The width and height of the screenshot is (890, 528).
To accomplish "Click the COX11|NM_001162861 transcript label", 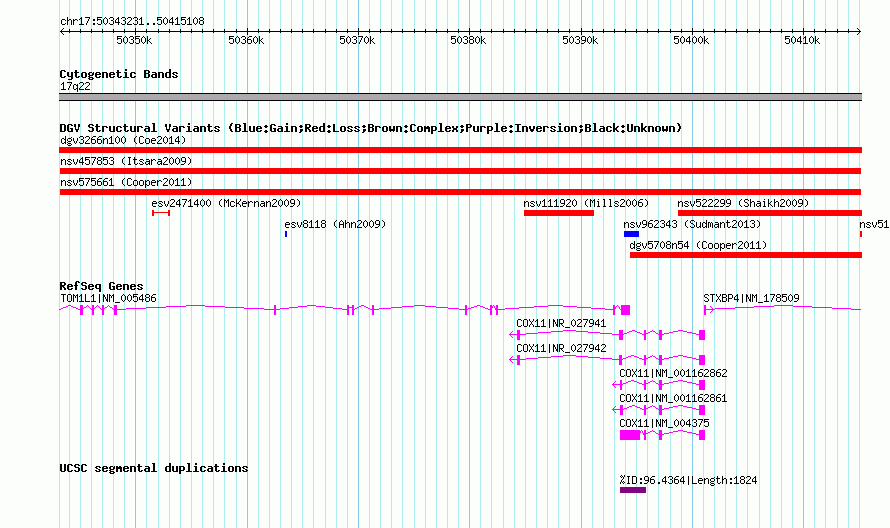I will point(673,398).
